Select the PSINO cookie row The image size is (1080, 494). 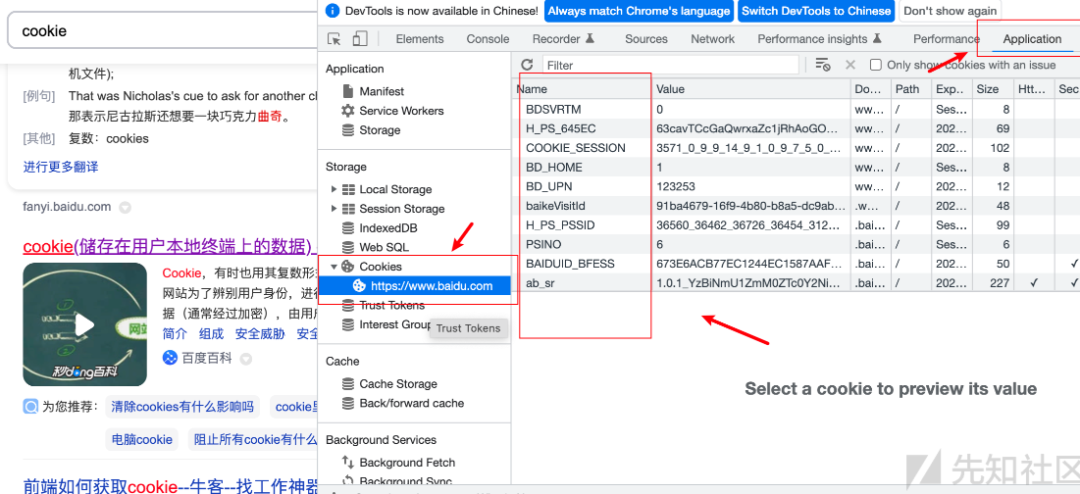coord(796,244)
